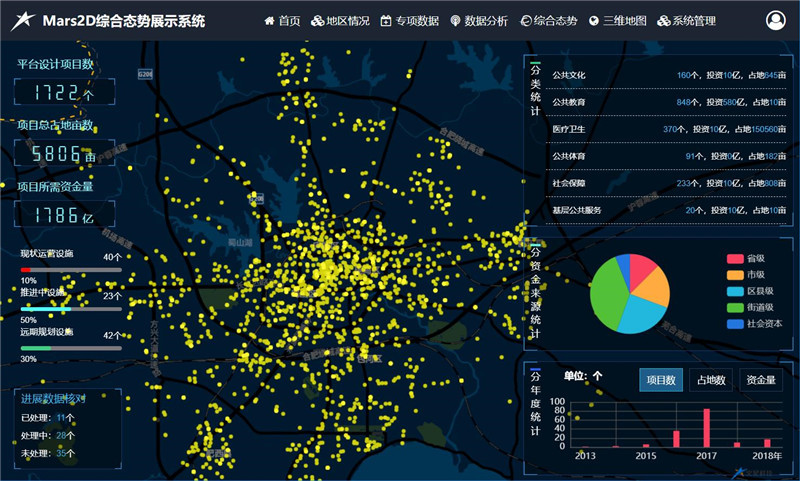Viewport: 800px width, 481px height.
Task: Switch chart to 项目数 tab
Action: (661, 380)
